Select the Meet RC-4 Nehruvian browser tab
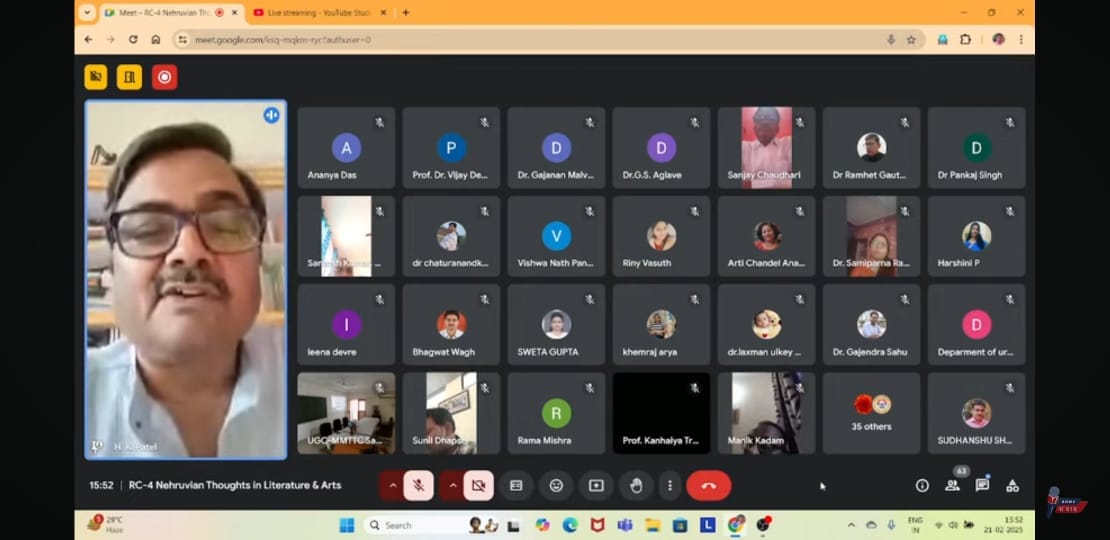This screenshot has width=1110, height=540. pyautogui.click(x=160, y=12)
